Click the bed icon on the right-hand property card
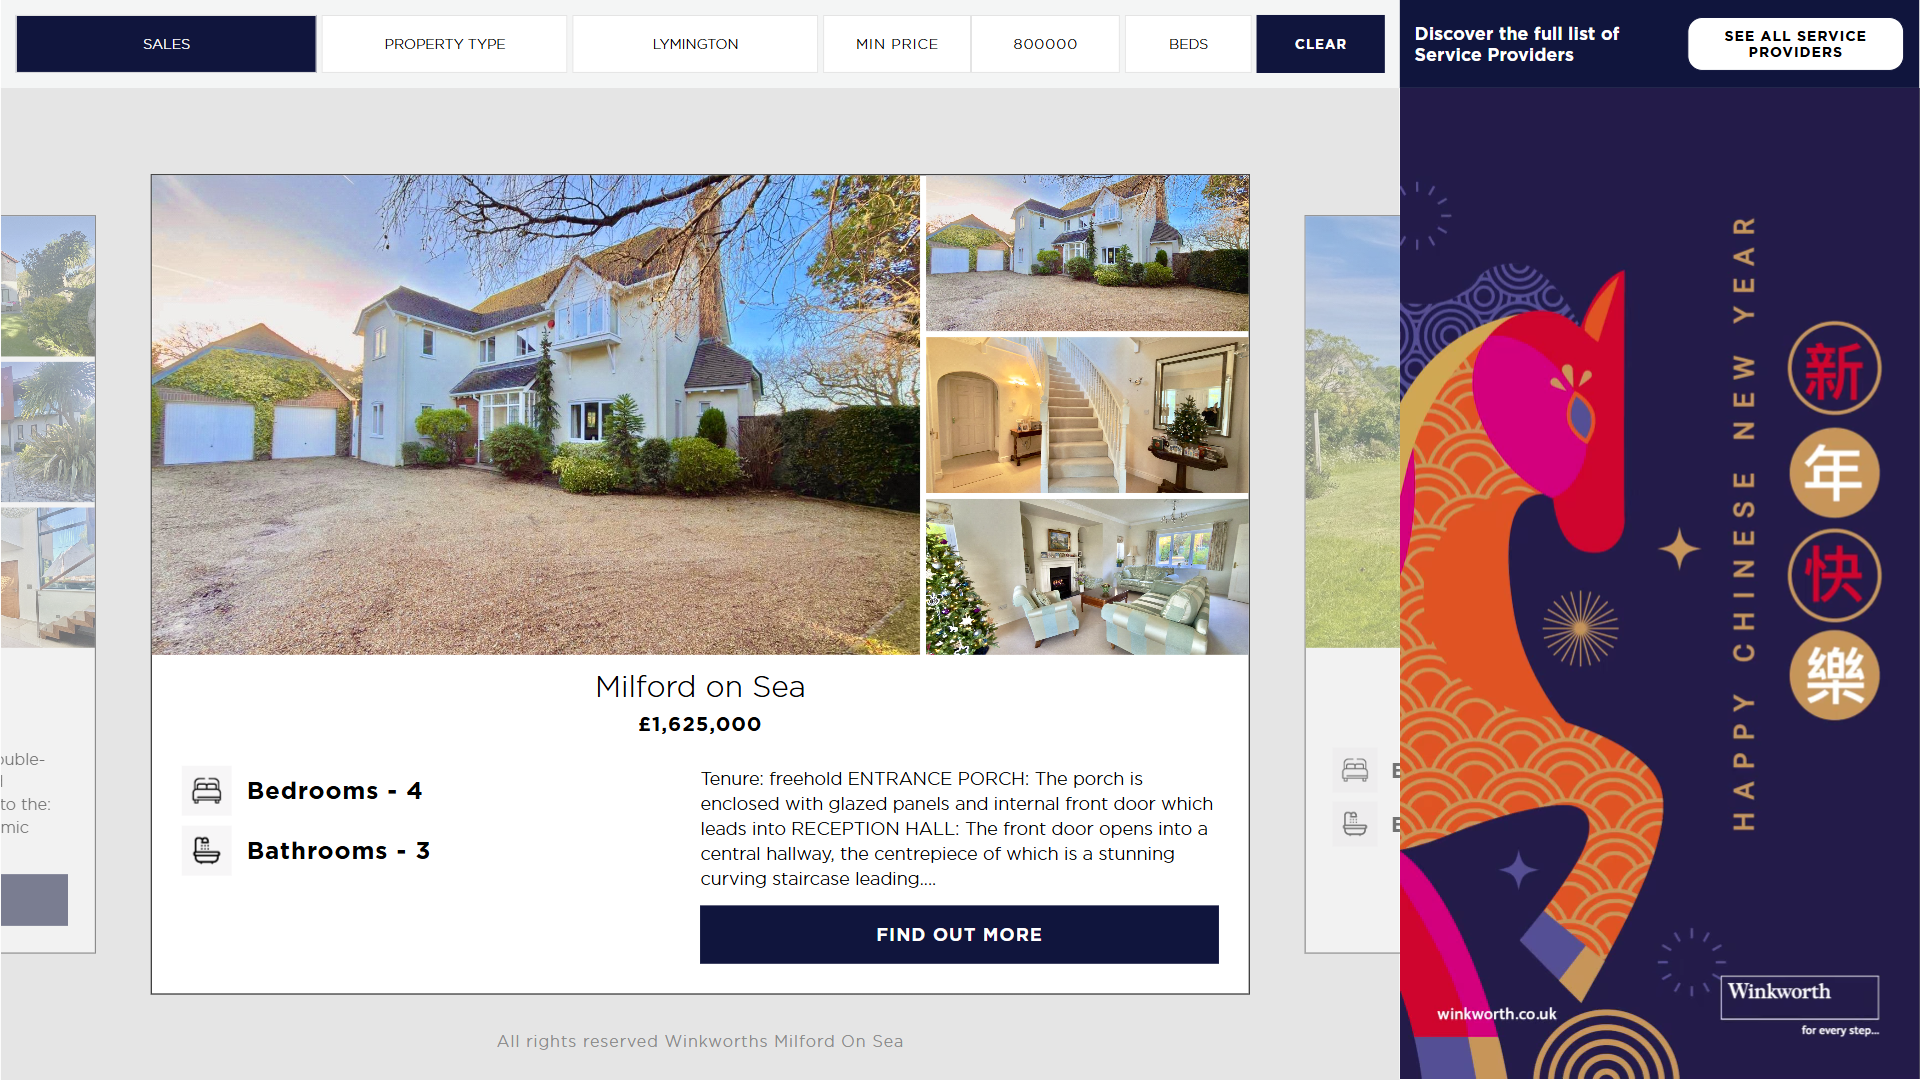Image resolution: width=1920 pixels, height=1080 pixels. coord(1355,770)
